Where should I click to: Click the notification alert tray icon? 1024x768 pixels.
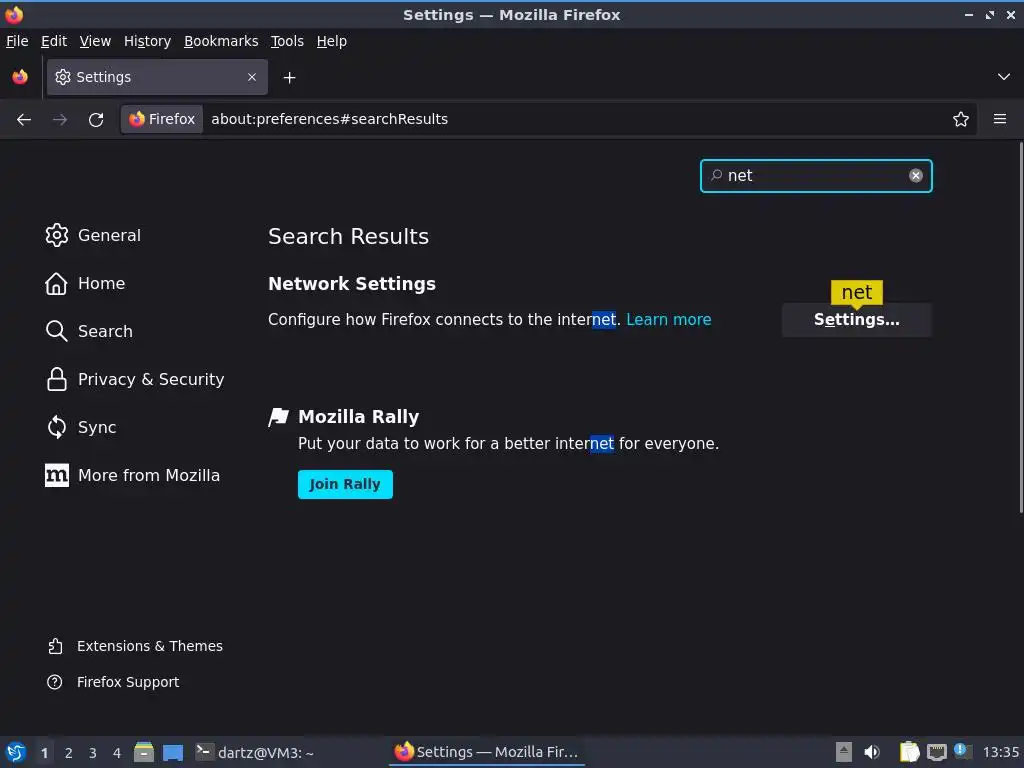[x=962, y=751]
